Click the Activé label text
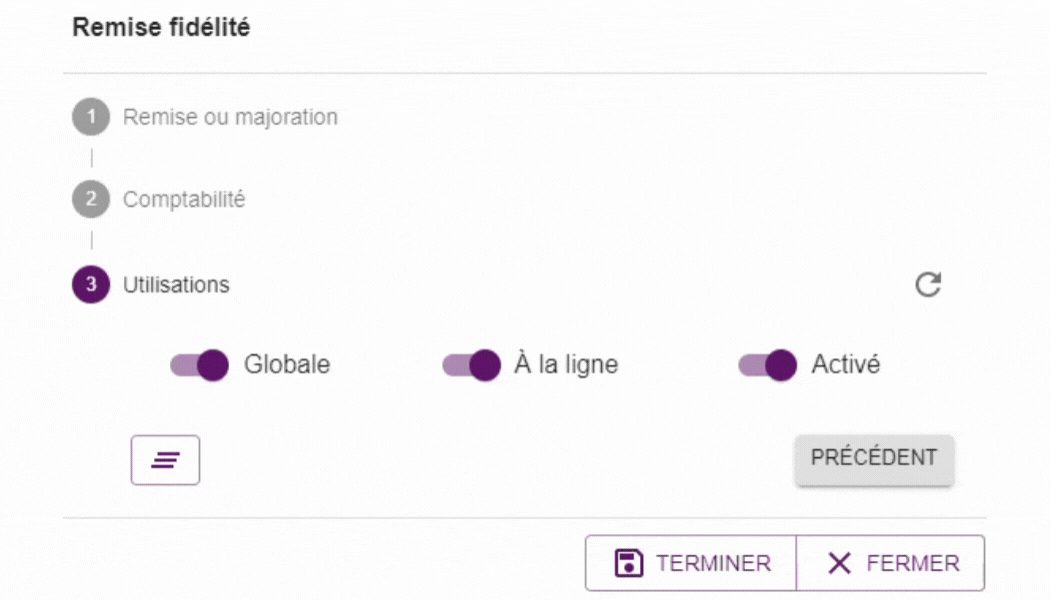Screen dimensions: 1050x600 [846, 365]
